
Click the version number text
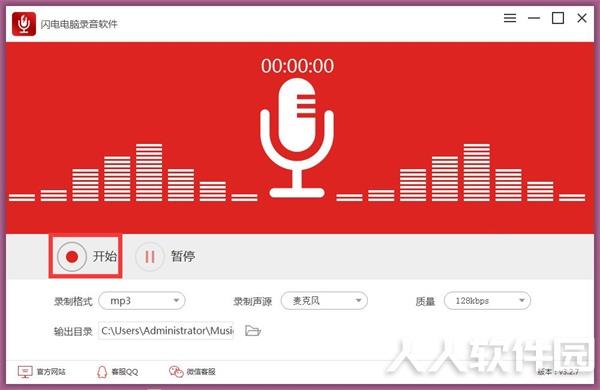click(x=558, y=372)
